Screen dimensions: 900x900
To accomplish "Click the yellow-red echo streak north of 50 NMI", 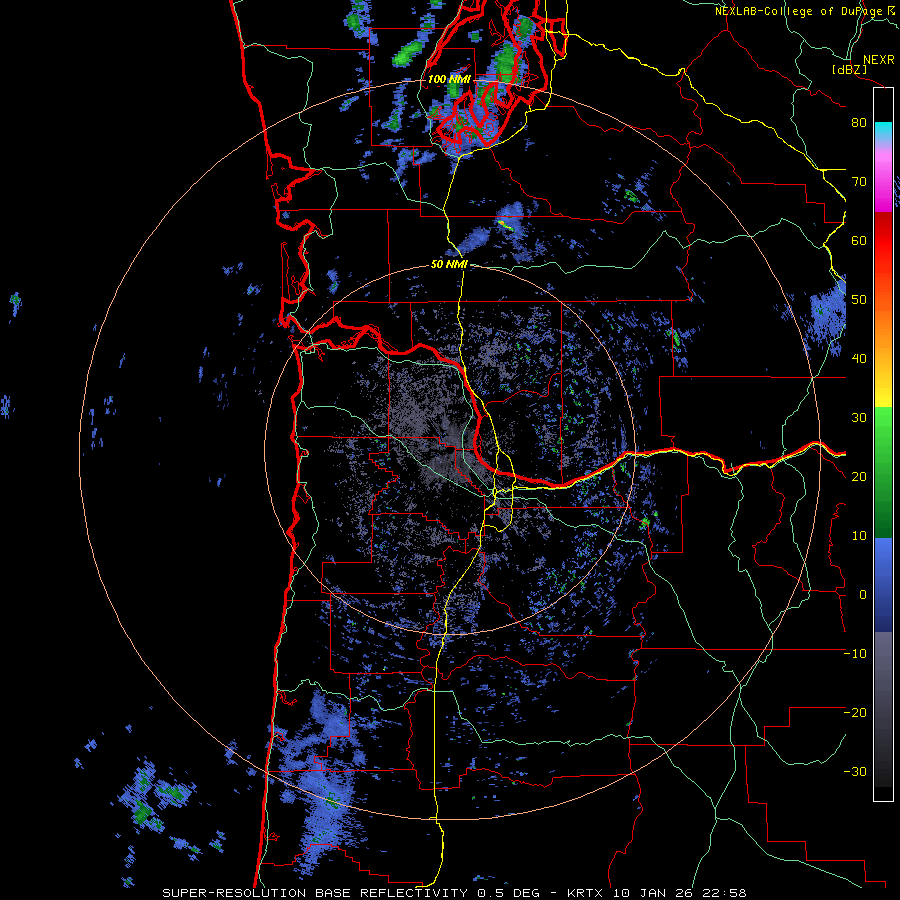I will (505, 224).
